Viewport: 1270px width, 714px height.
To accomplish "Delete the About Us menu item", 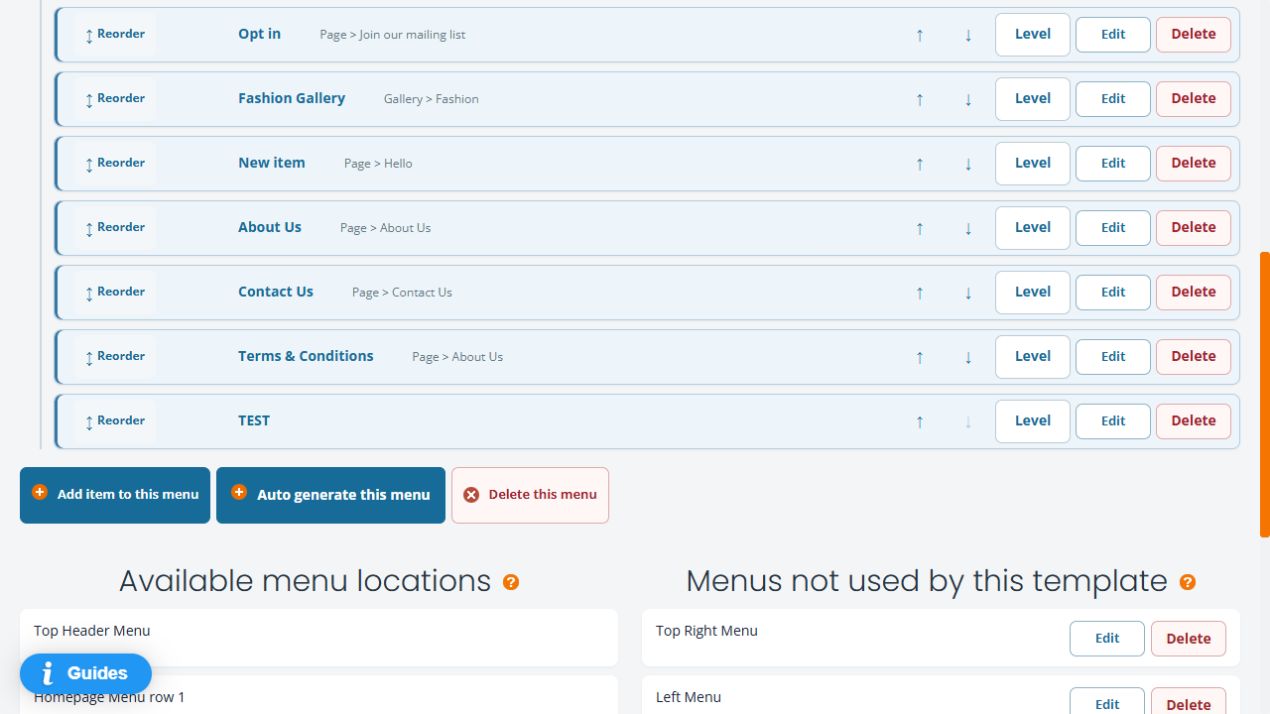I will [x=1193, y=228].
